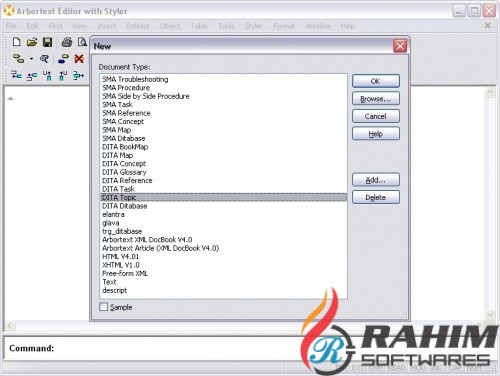Open the Window menu

click(x=318, y=26)
